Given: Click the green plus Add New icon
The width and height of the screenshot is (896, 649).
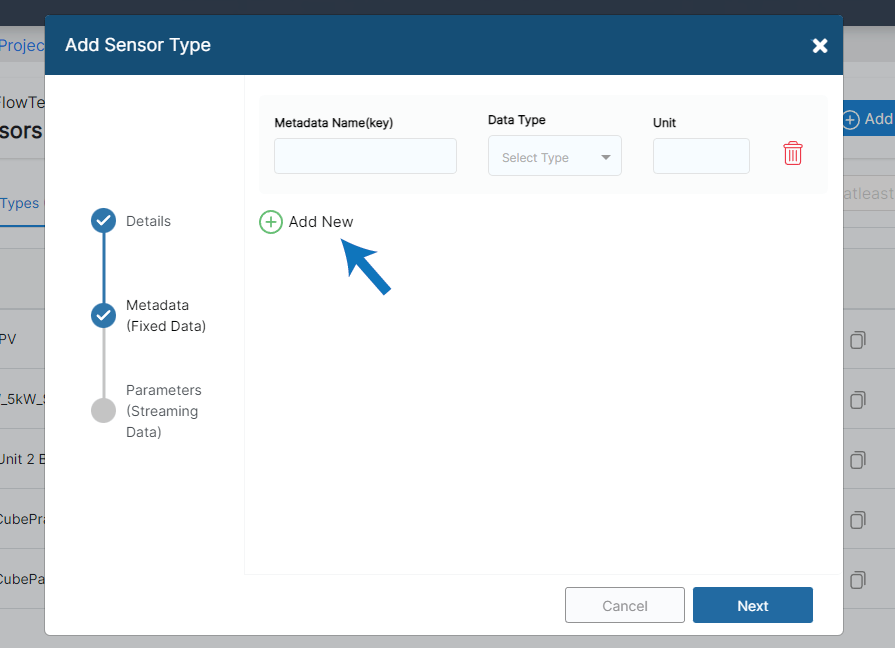Looking at the screenshot, I should [270, 222].
